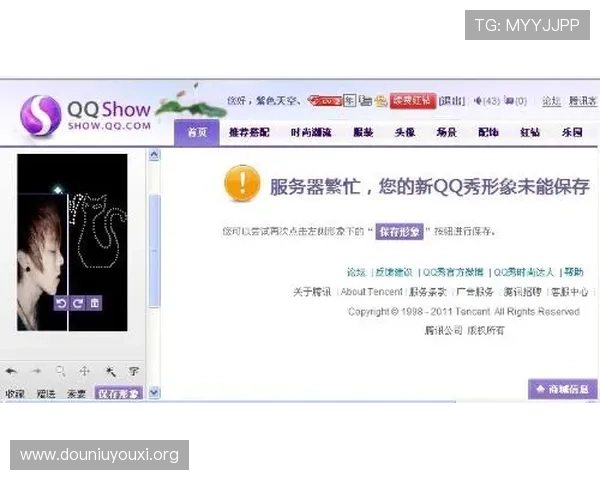Open the 关于腾讯 link
The width and height of the screenshot is (600, 480).
point(312,292)
